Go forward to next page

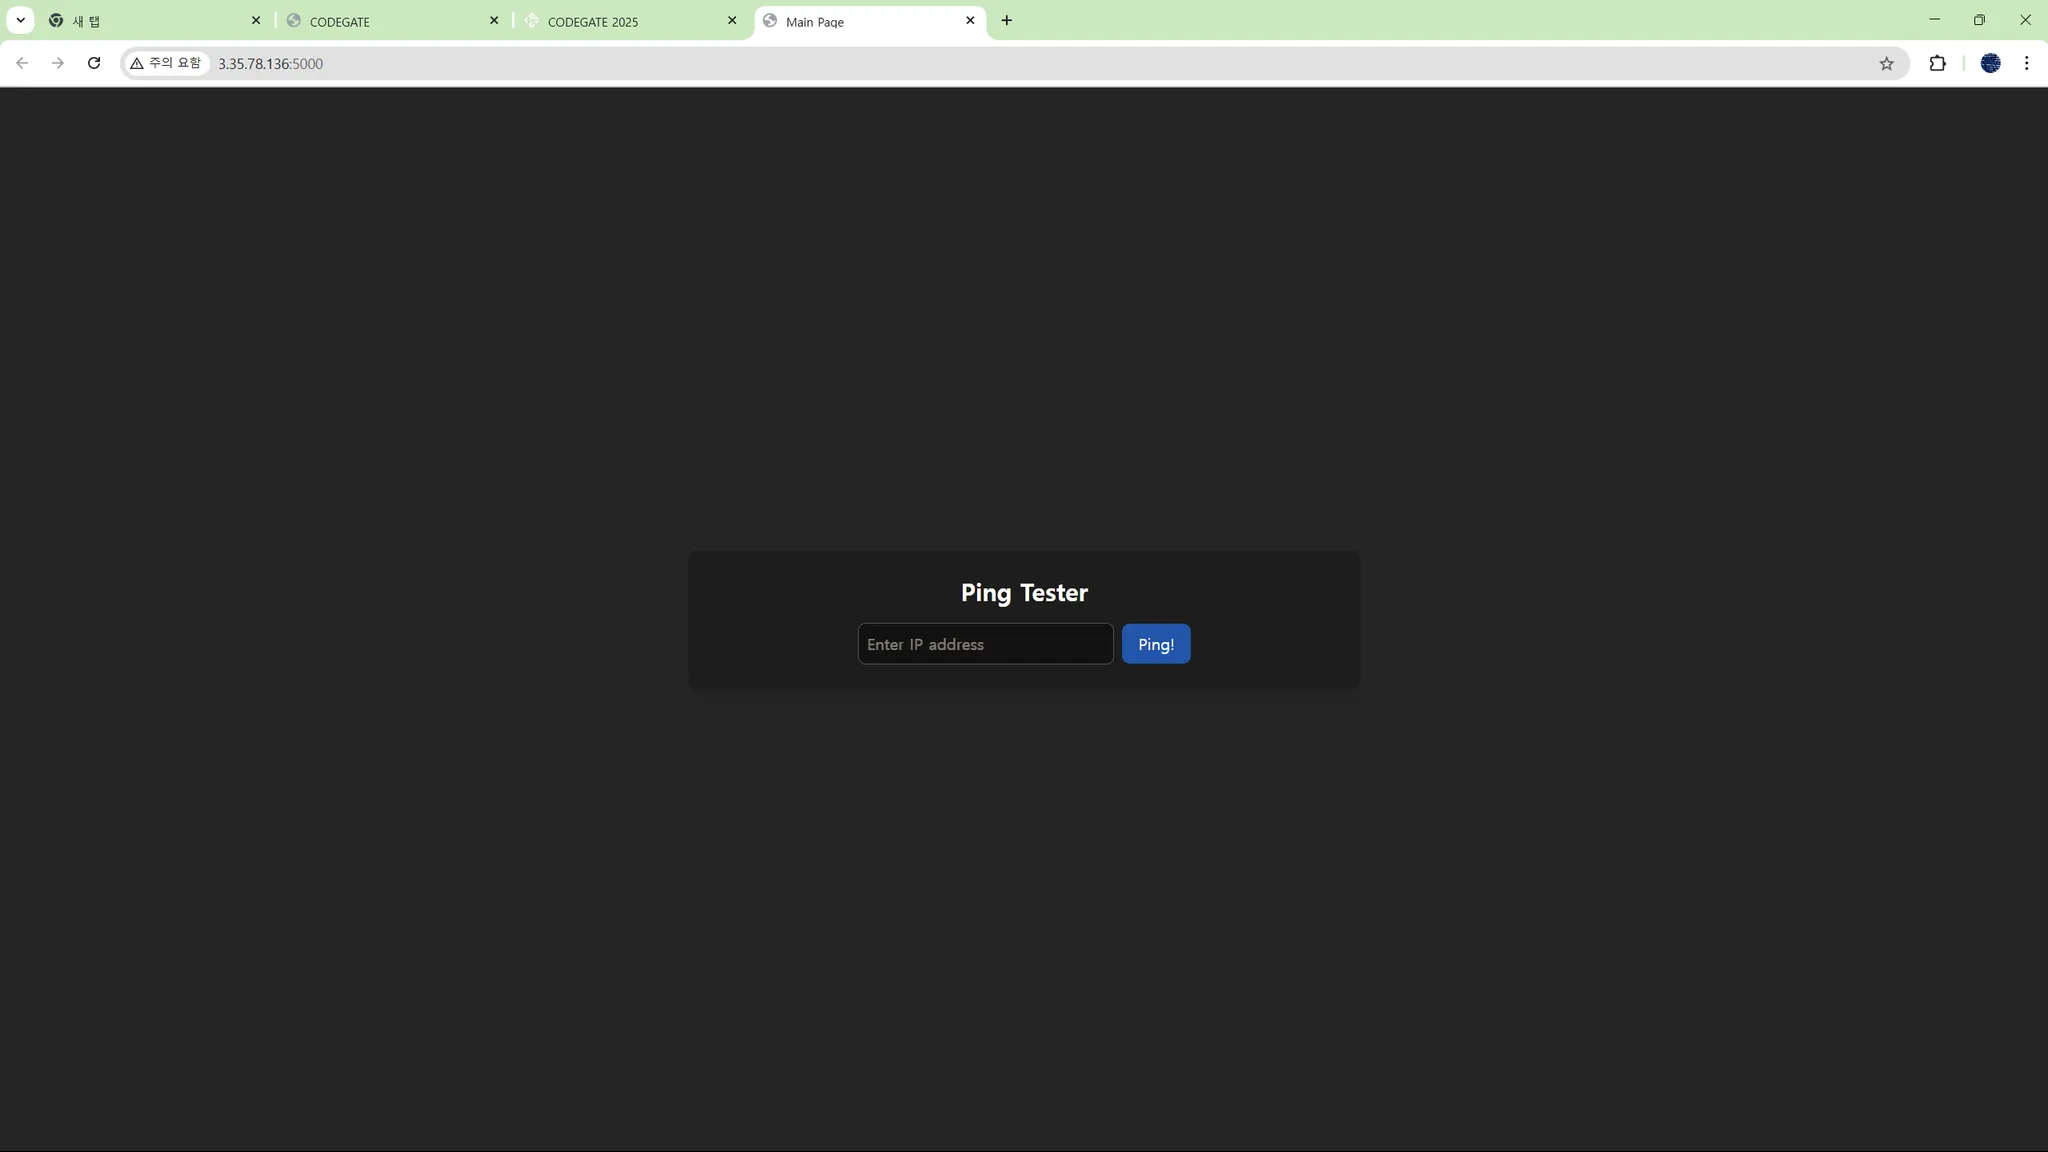[x=58, y=63]
